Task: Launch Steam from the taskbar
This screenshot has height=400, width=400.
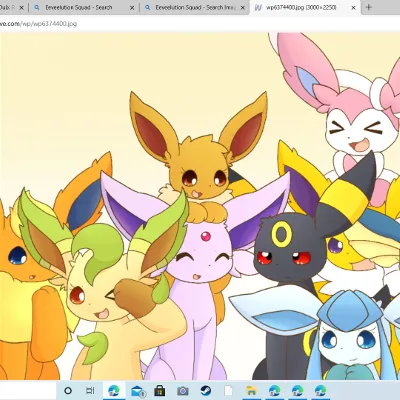Action: pos(205,390)
